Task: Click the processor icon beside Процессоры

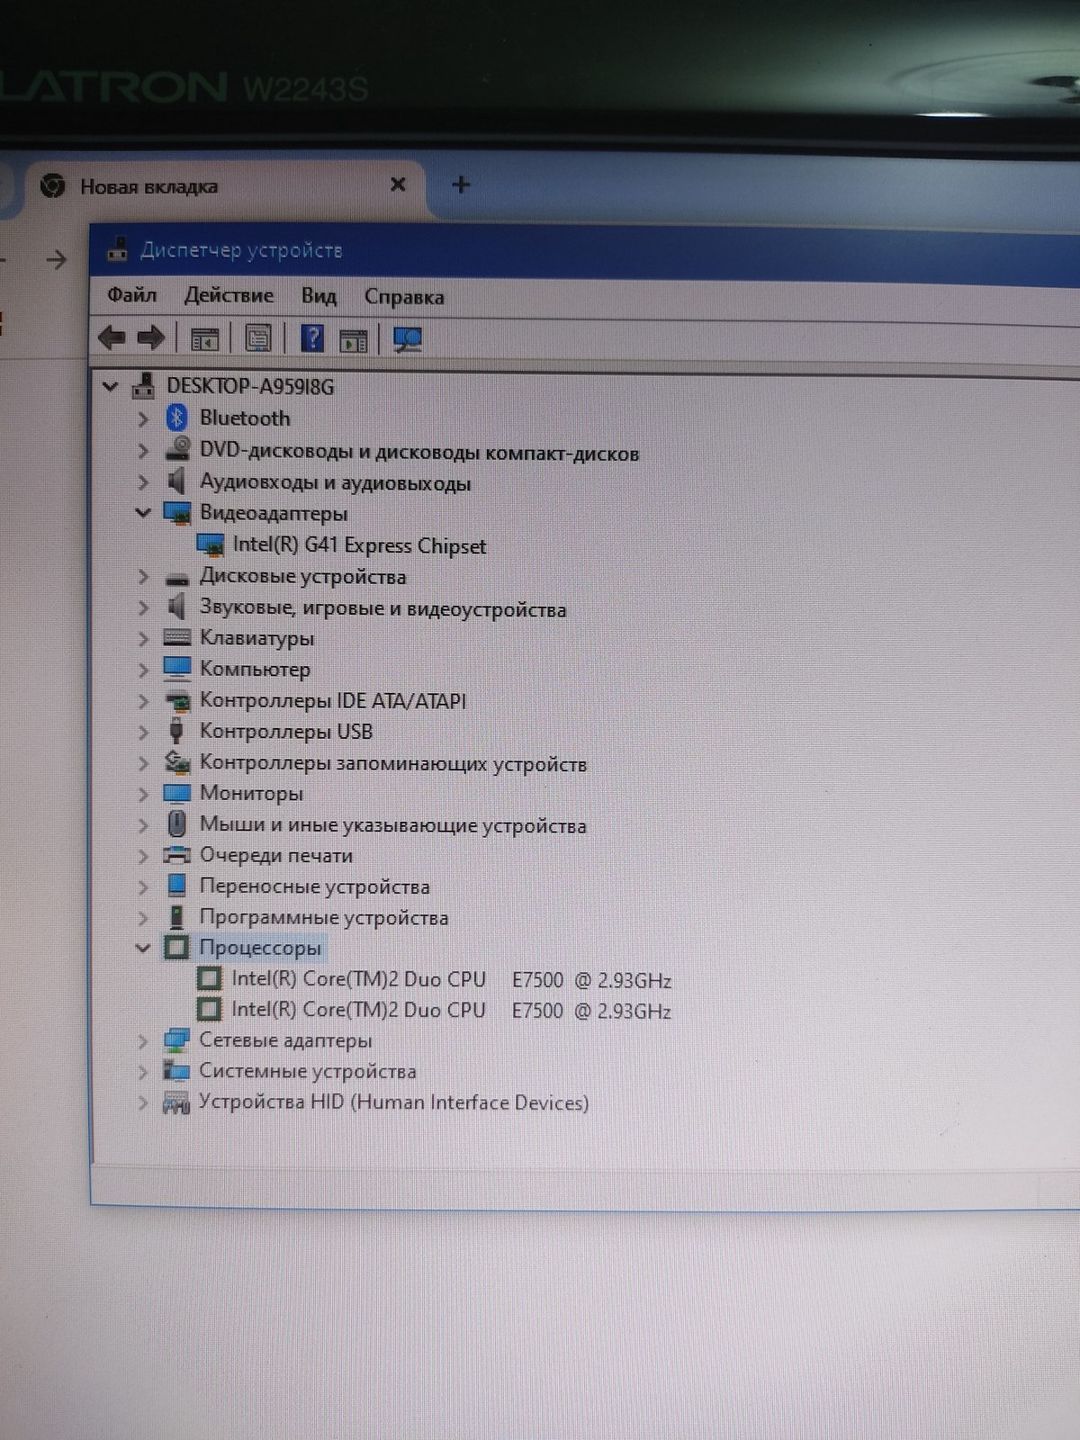Action: tap(177, 947)
